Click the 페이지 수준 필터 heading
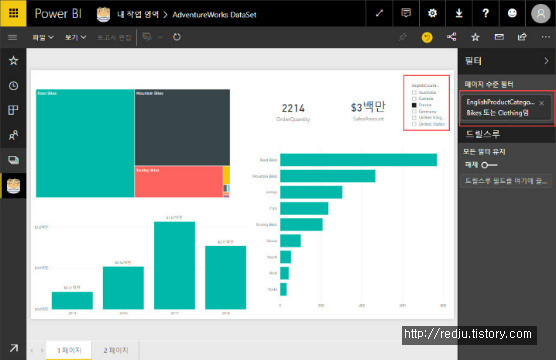Screen dimensions: 556x360 [x=489, y=84]
